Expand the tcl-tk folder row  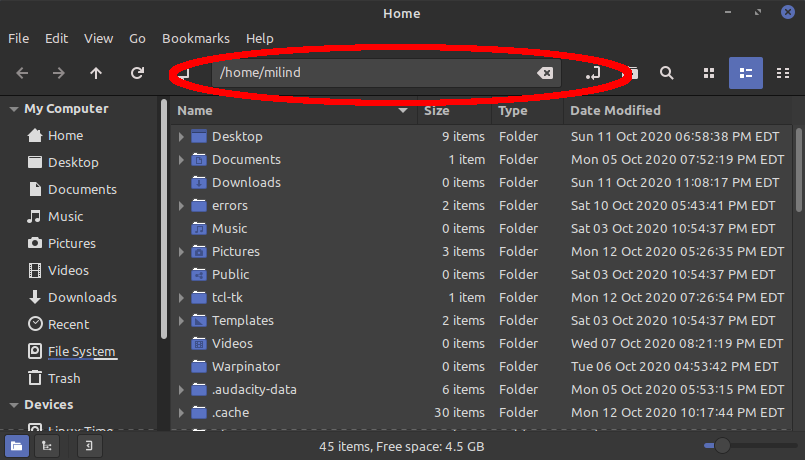point(181,298)
